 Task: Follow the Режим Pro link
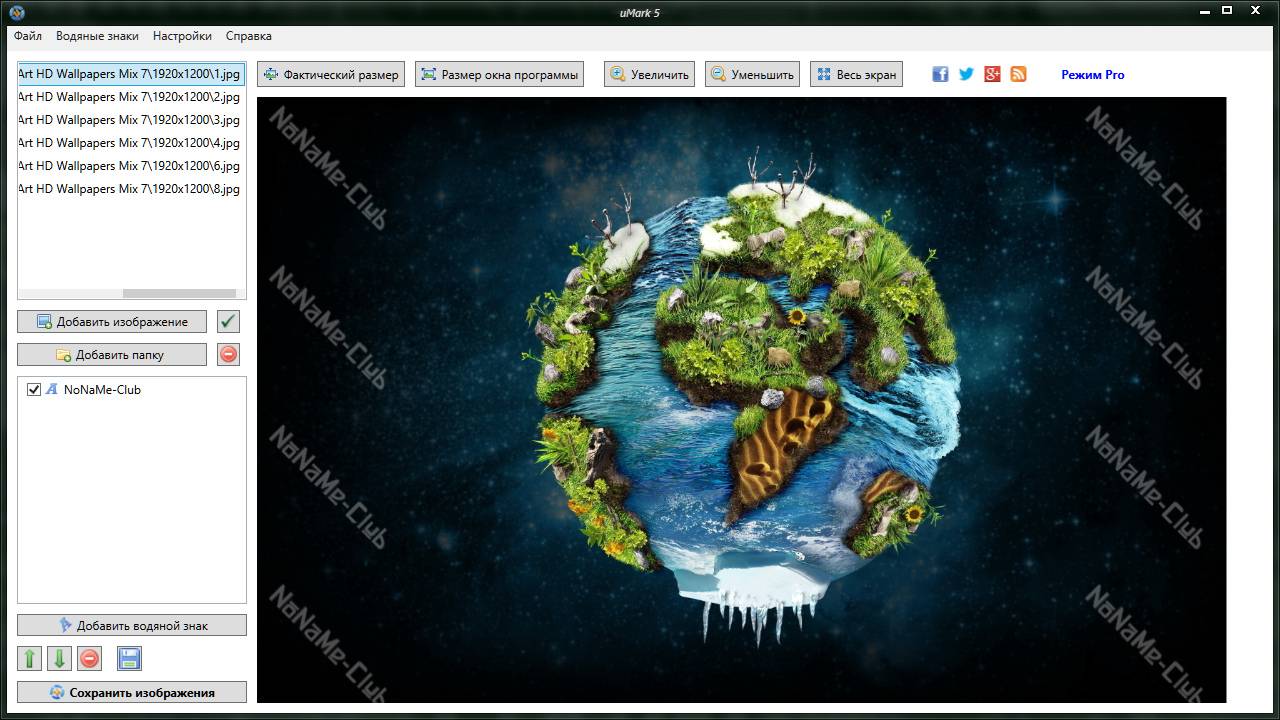point(1092,75)
